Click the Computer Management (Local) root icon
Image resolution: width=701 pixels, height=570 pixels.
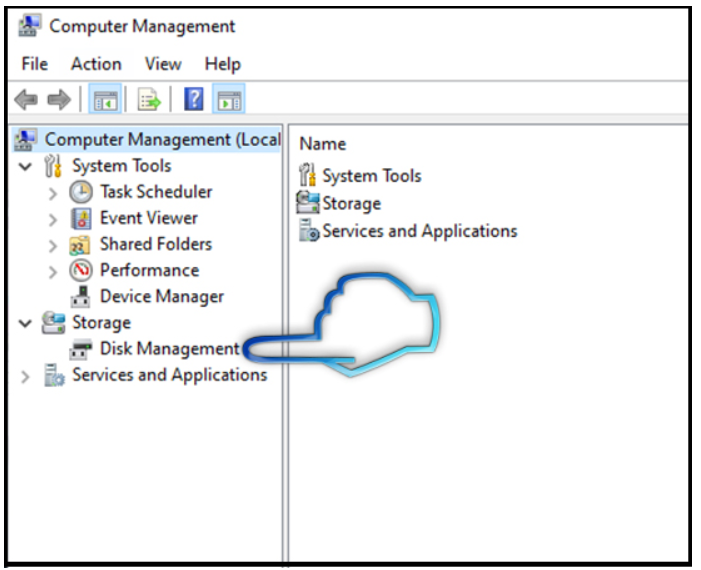click(25, 139)
